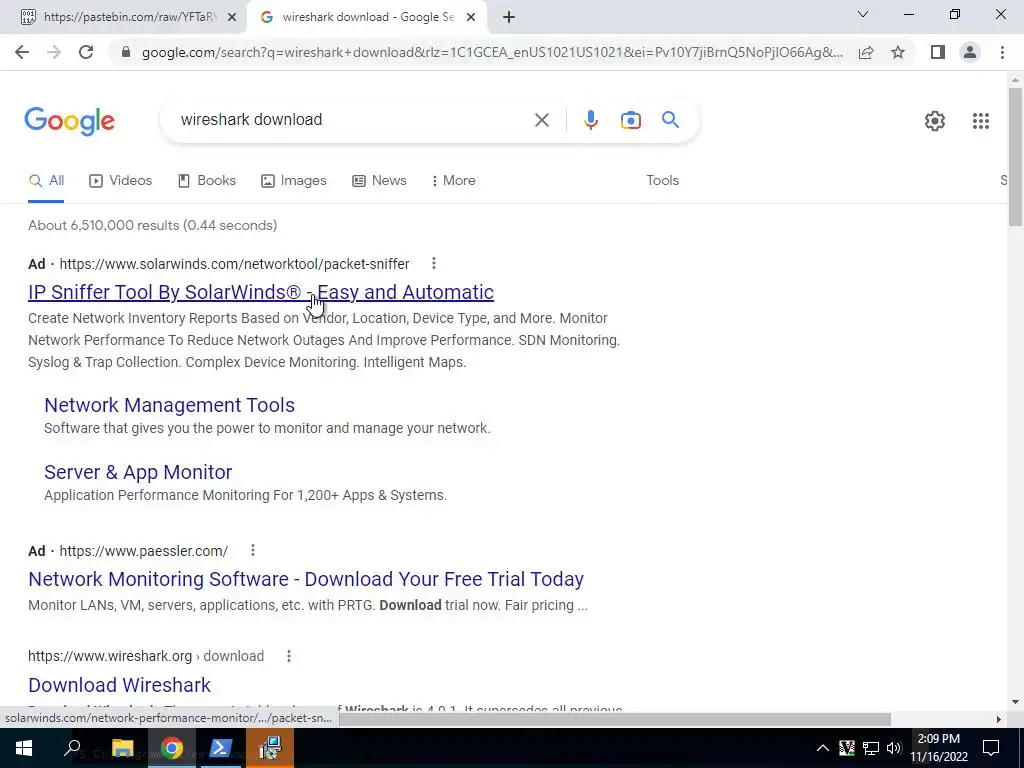The height and width of the screenshot is (768, 1024).
Task: Show hidden system tray icons
Action: (x=823, y=748)
